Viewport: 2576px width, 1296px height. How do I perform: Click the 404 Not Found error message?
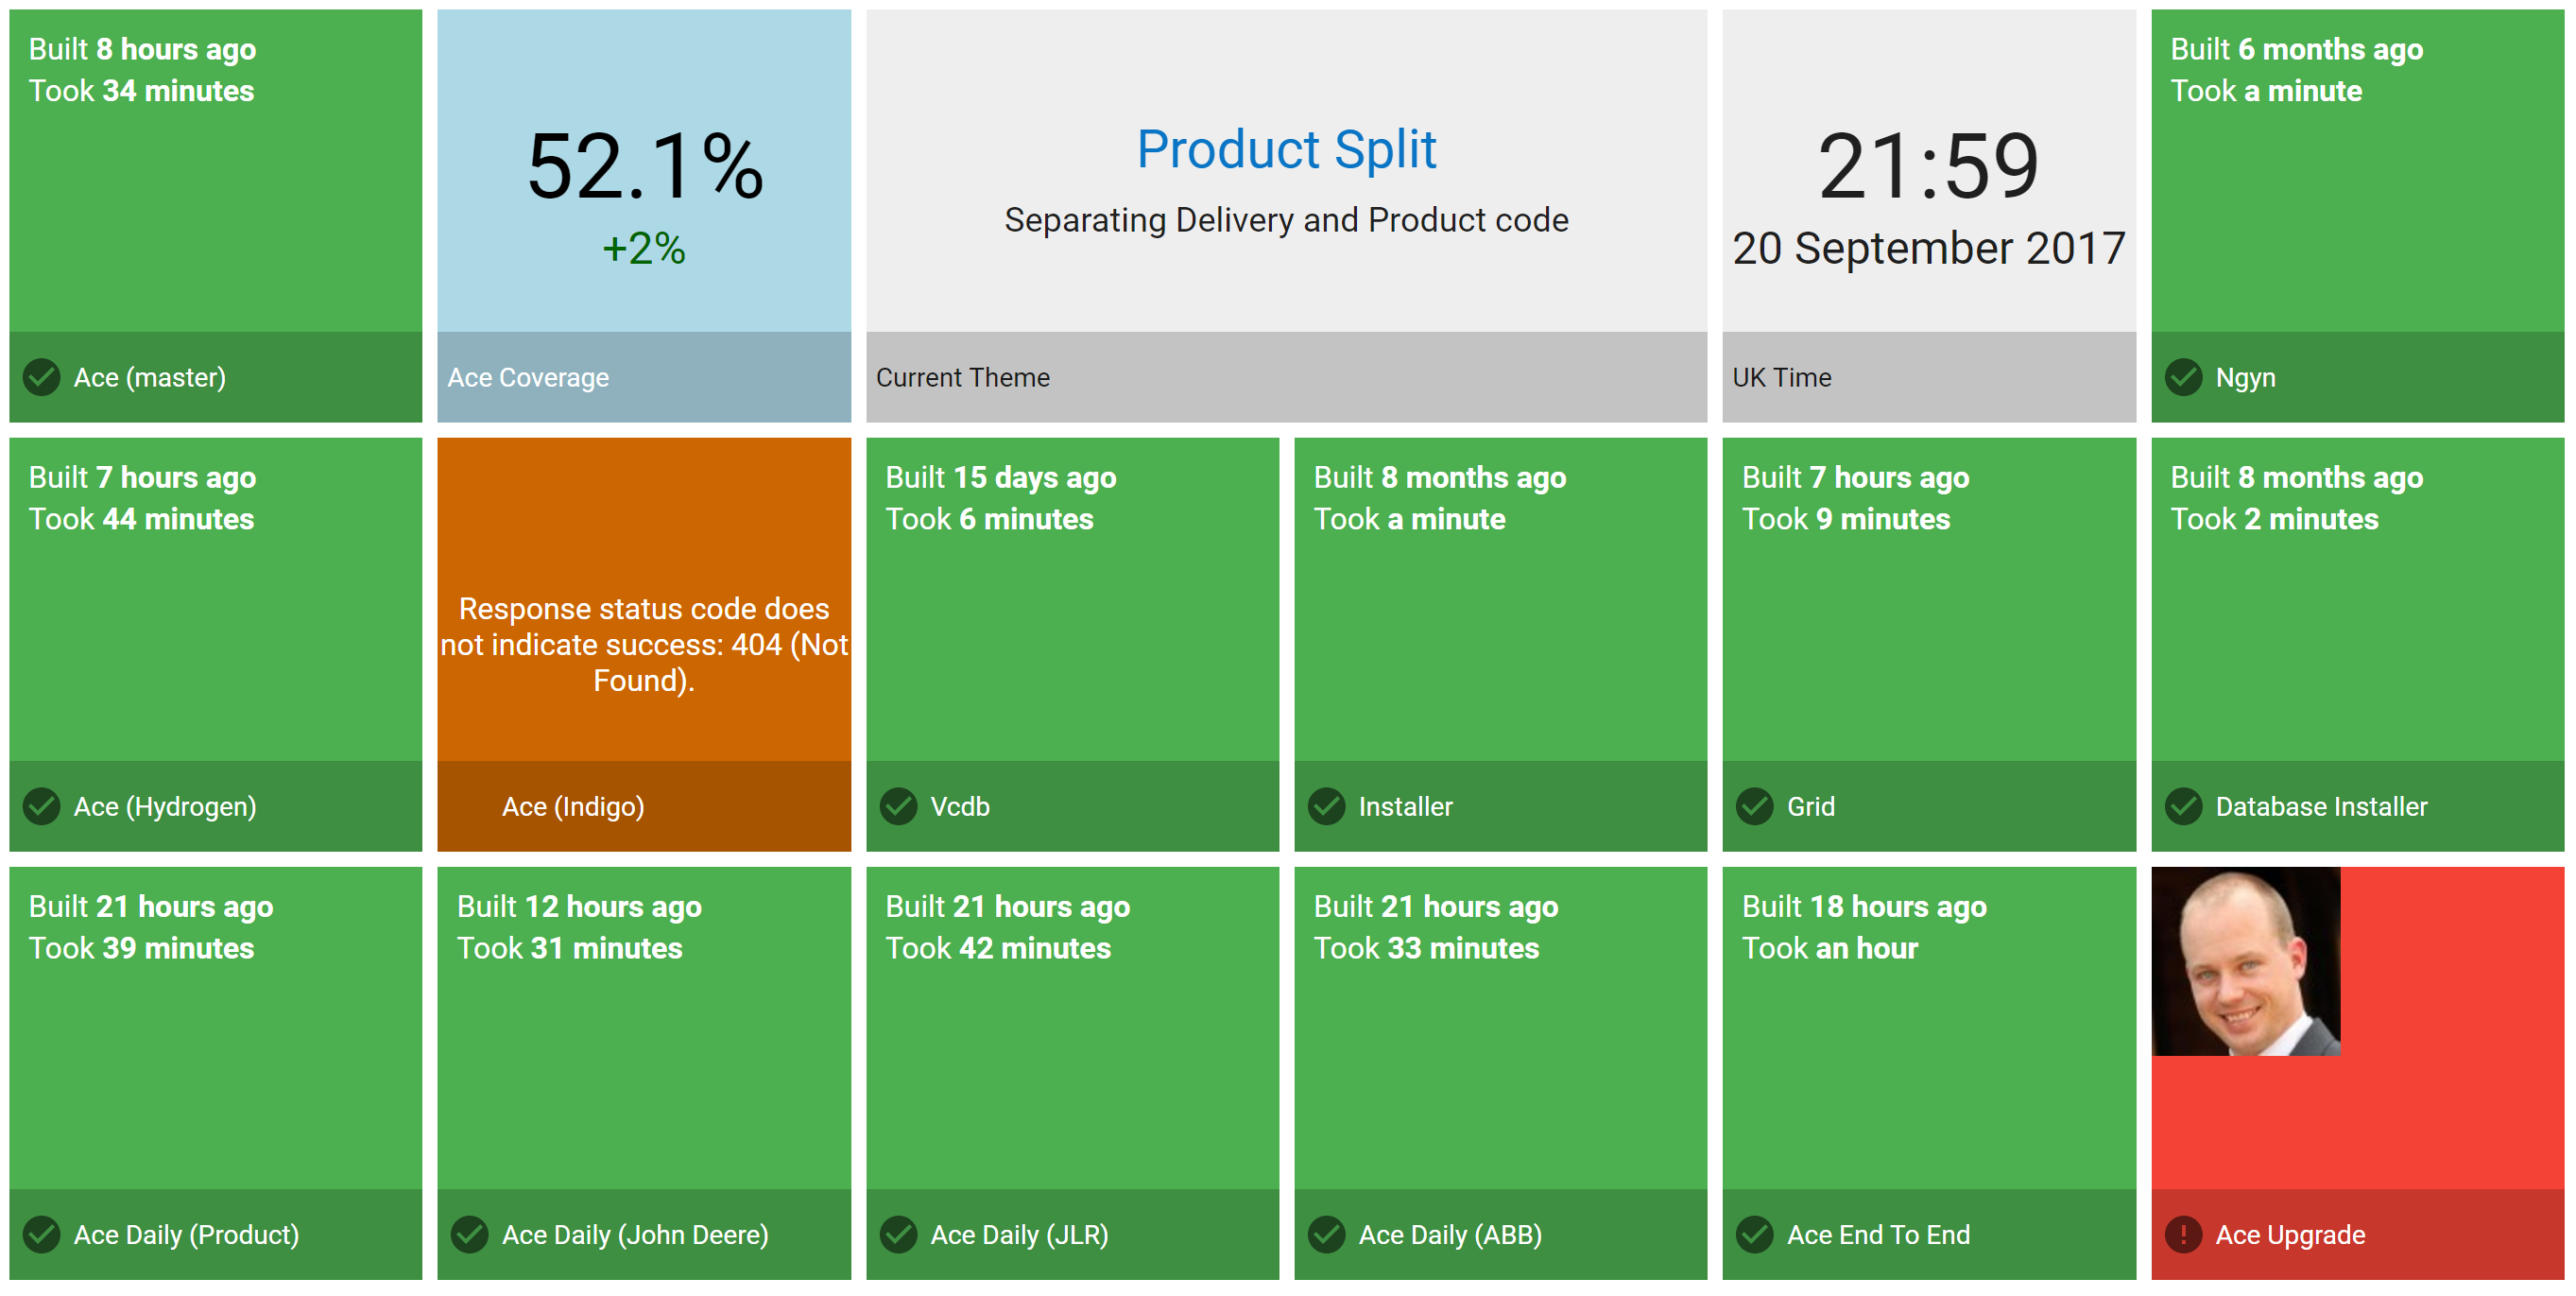click(x=644, y=644)
